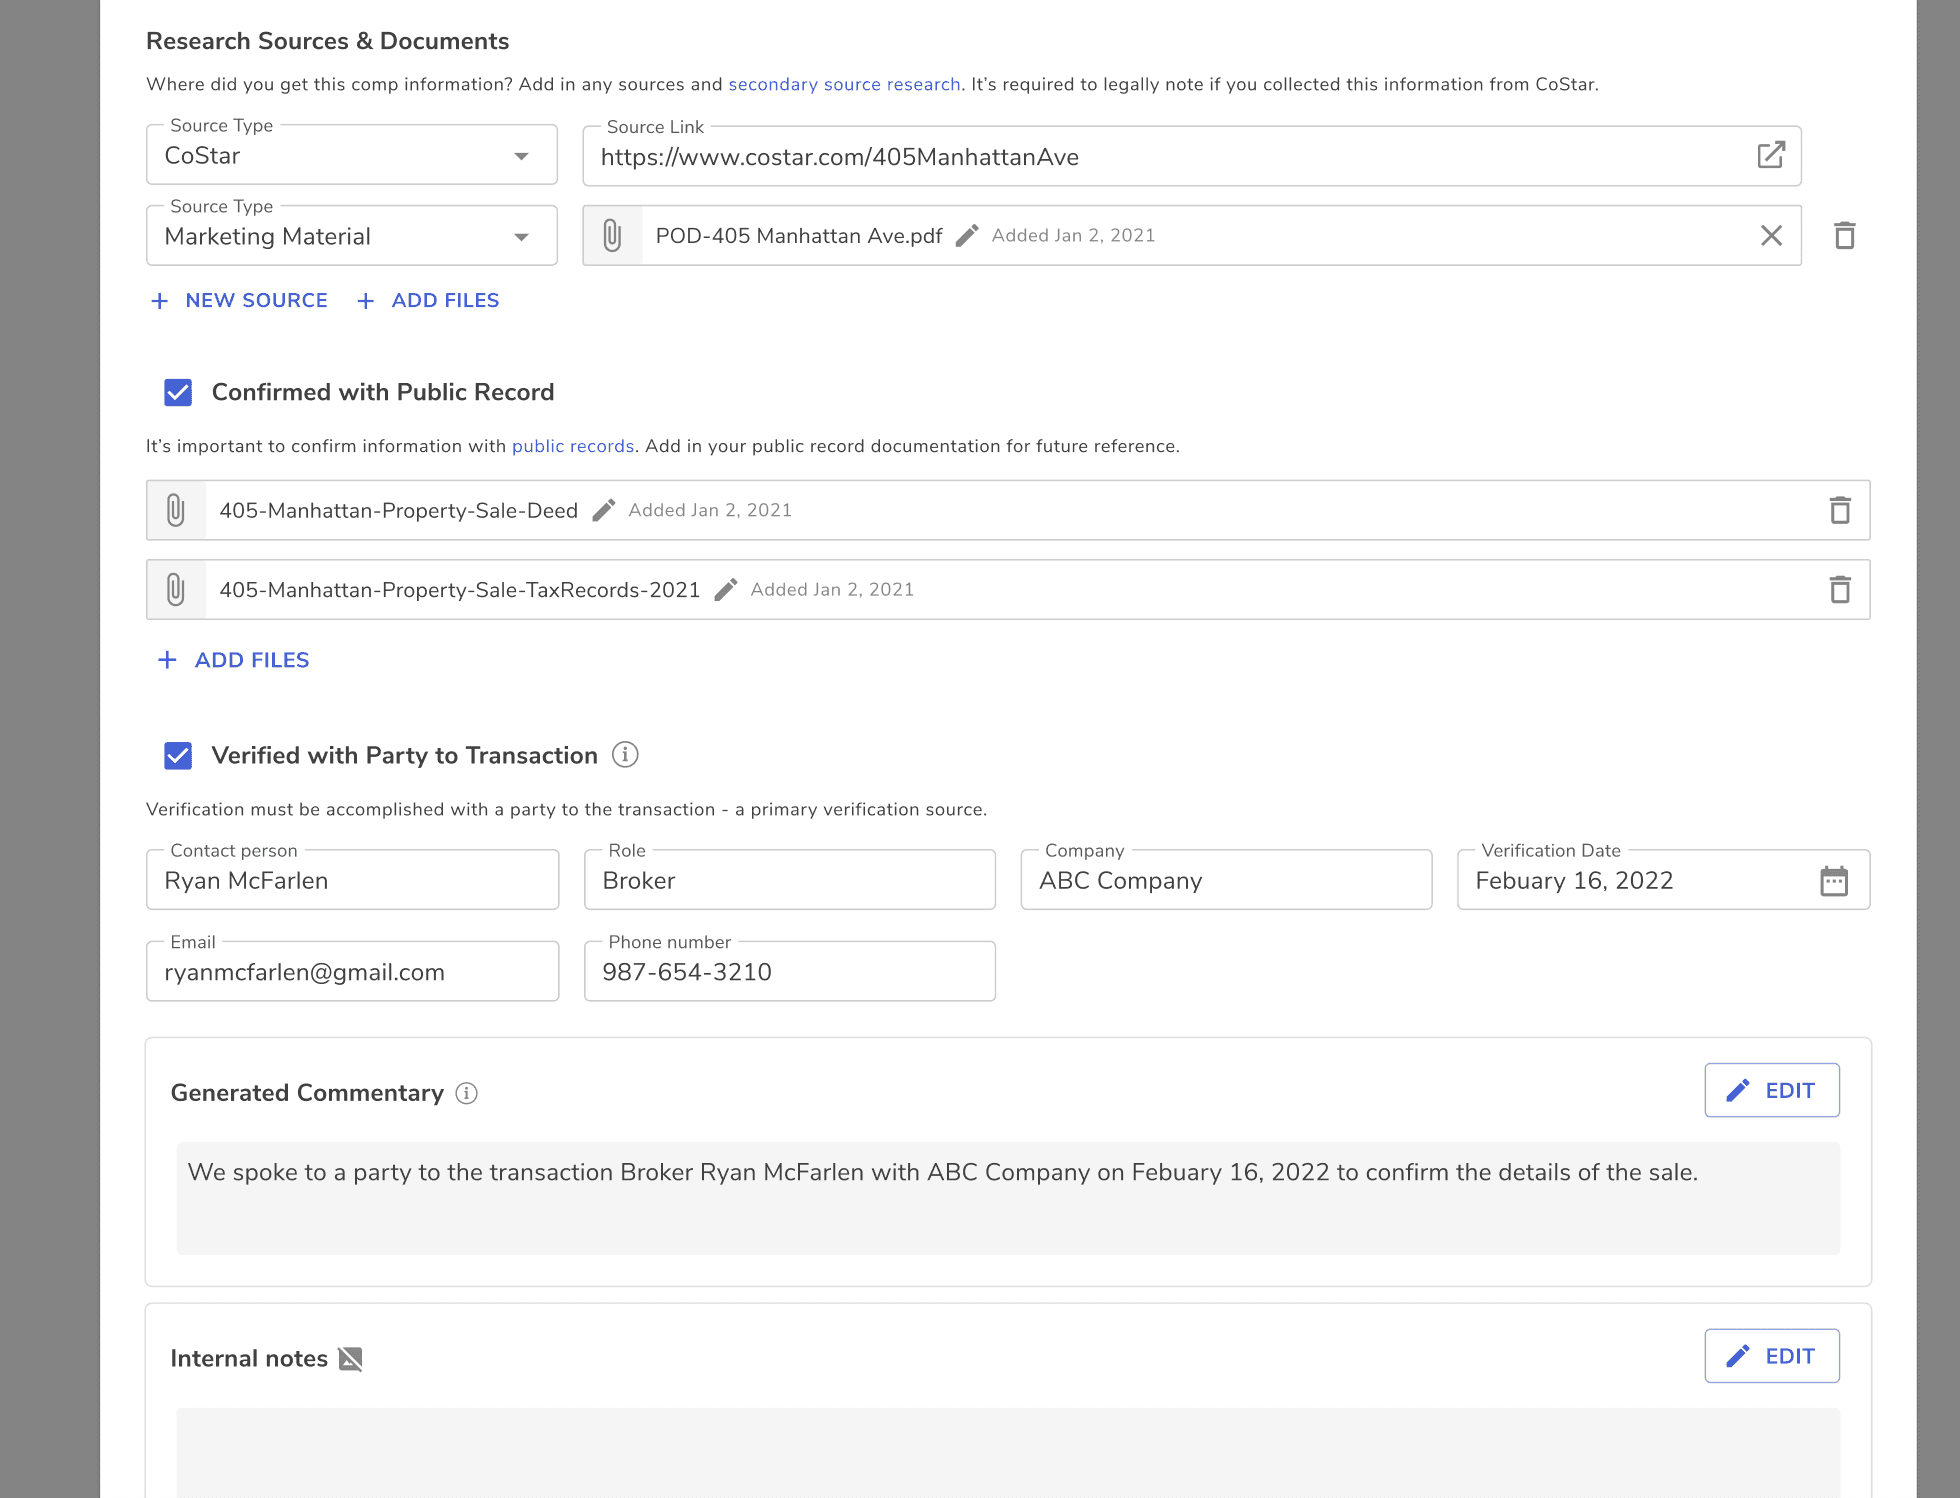Follow the public records link
The height and width of the screenshot is (1498, 1960).
click(x=572, y=446)
